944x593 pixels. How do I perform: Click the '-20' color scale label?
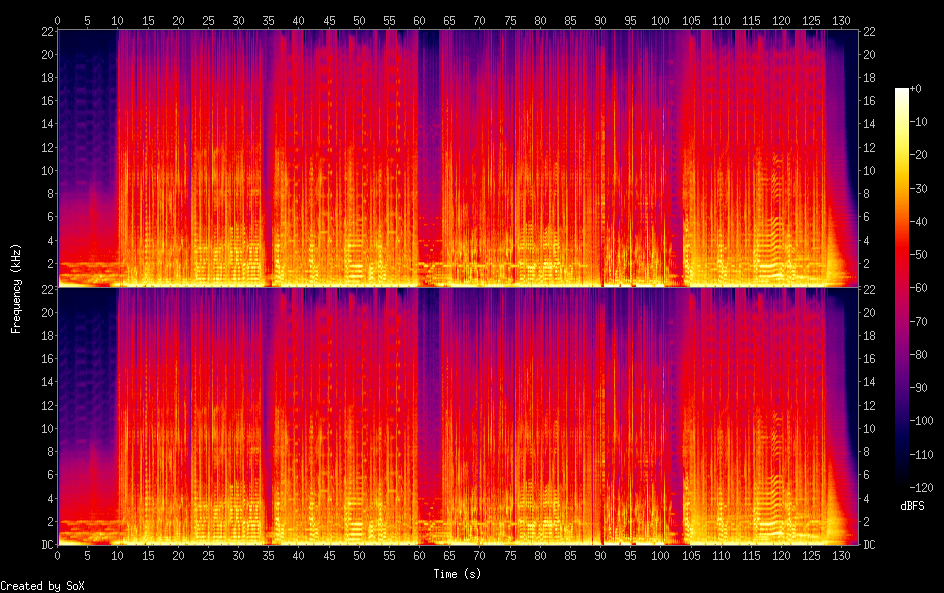918,155
